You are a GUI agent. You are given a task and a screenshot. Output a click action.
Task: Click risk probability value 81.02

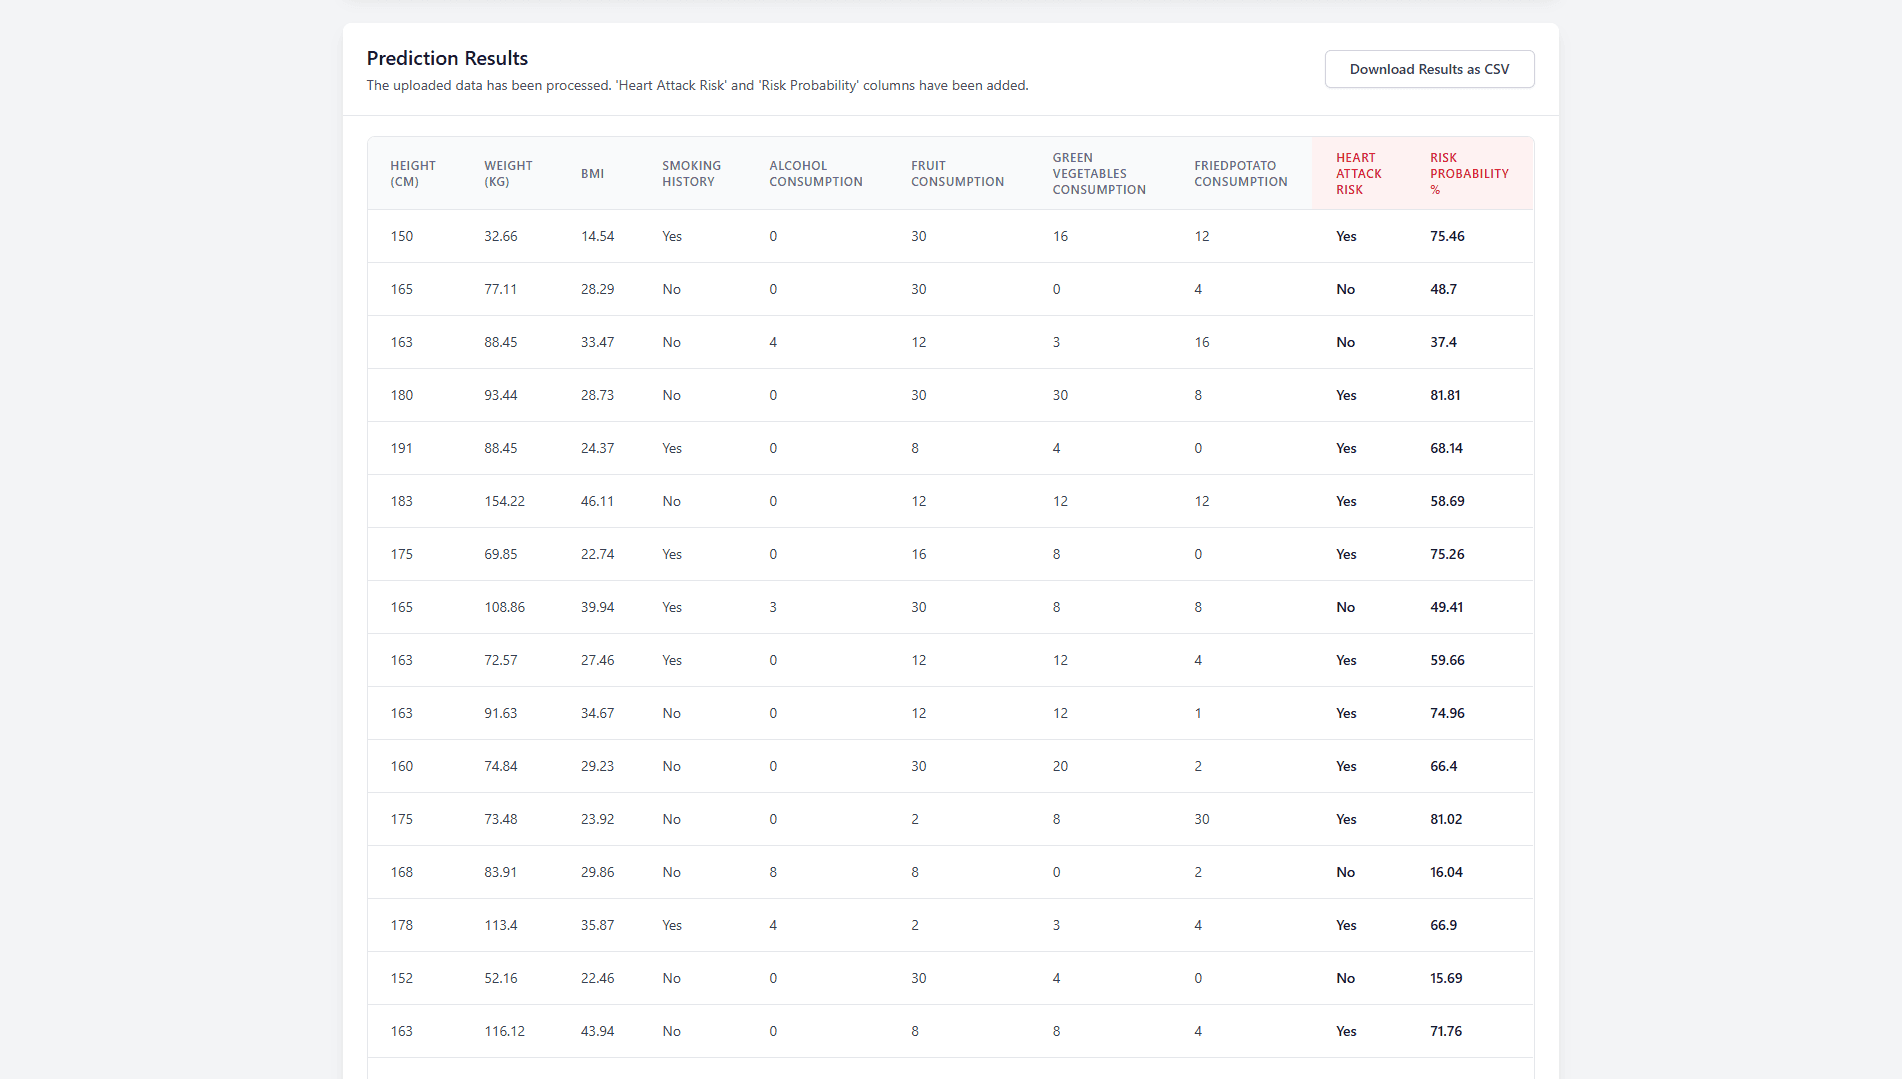tap(1446, 820)
